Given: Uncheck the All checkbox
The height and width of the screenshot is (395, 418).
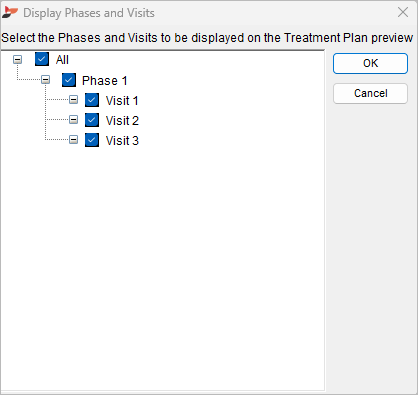Looking at the screenshot, I should (42, 59).
